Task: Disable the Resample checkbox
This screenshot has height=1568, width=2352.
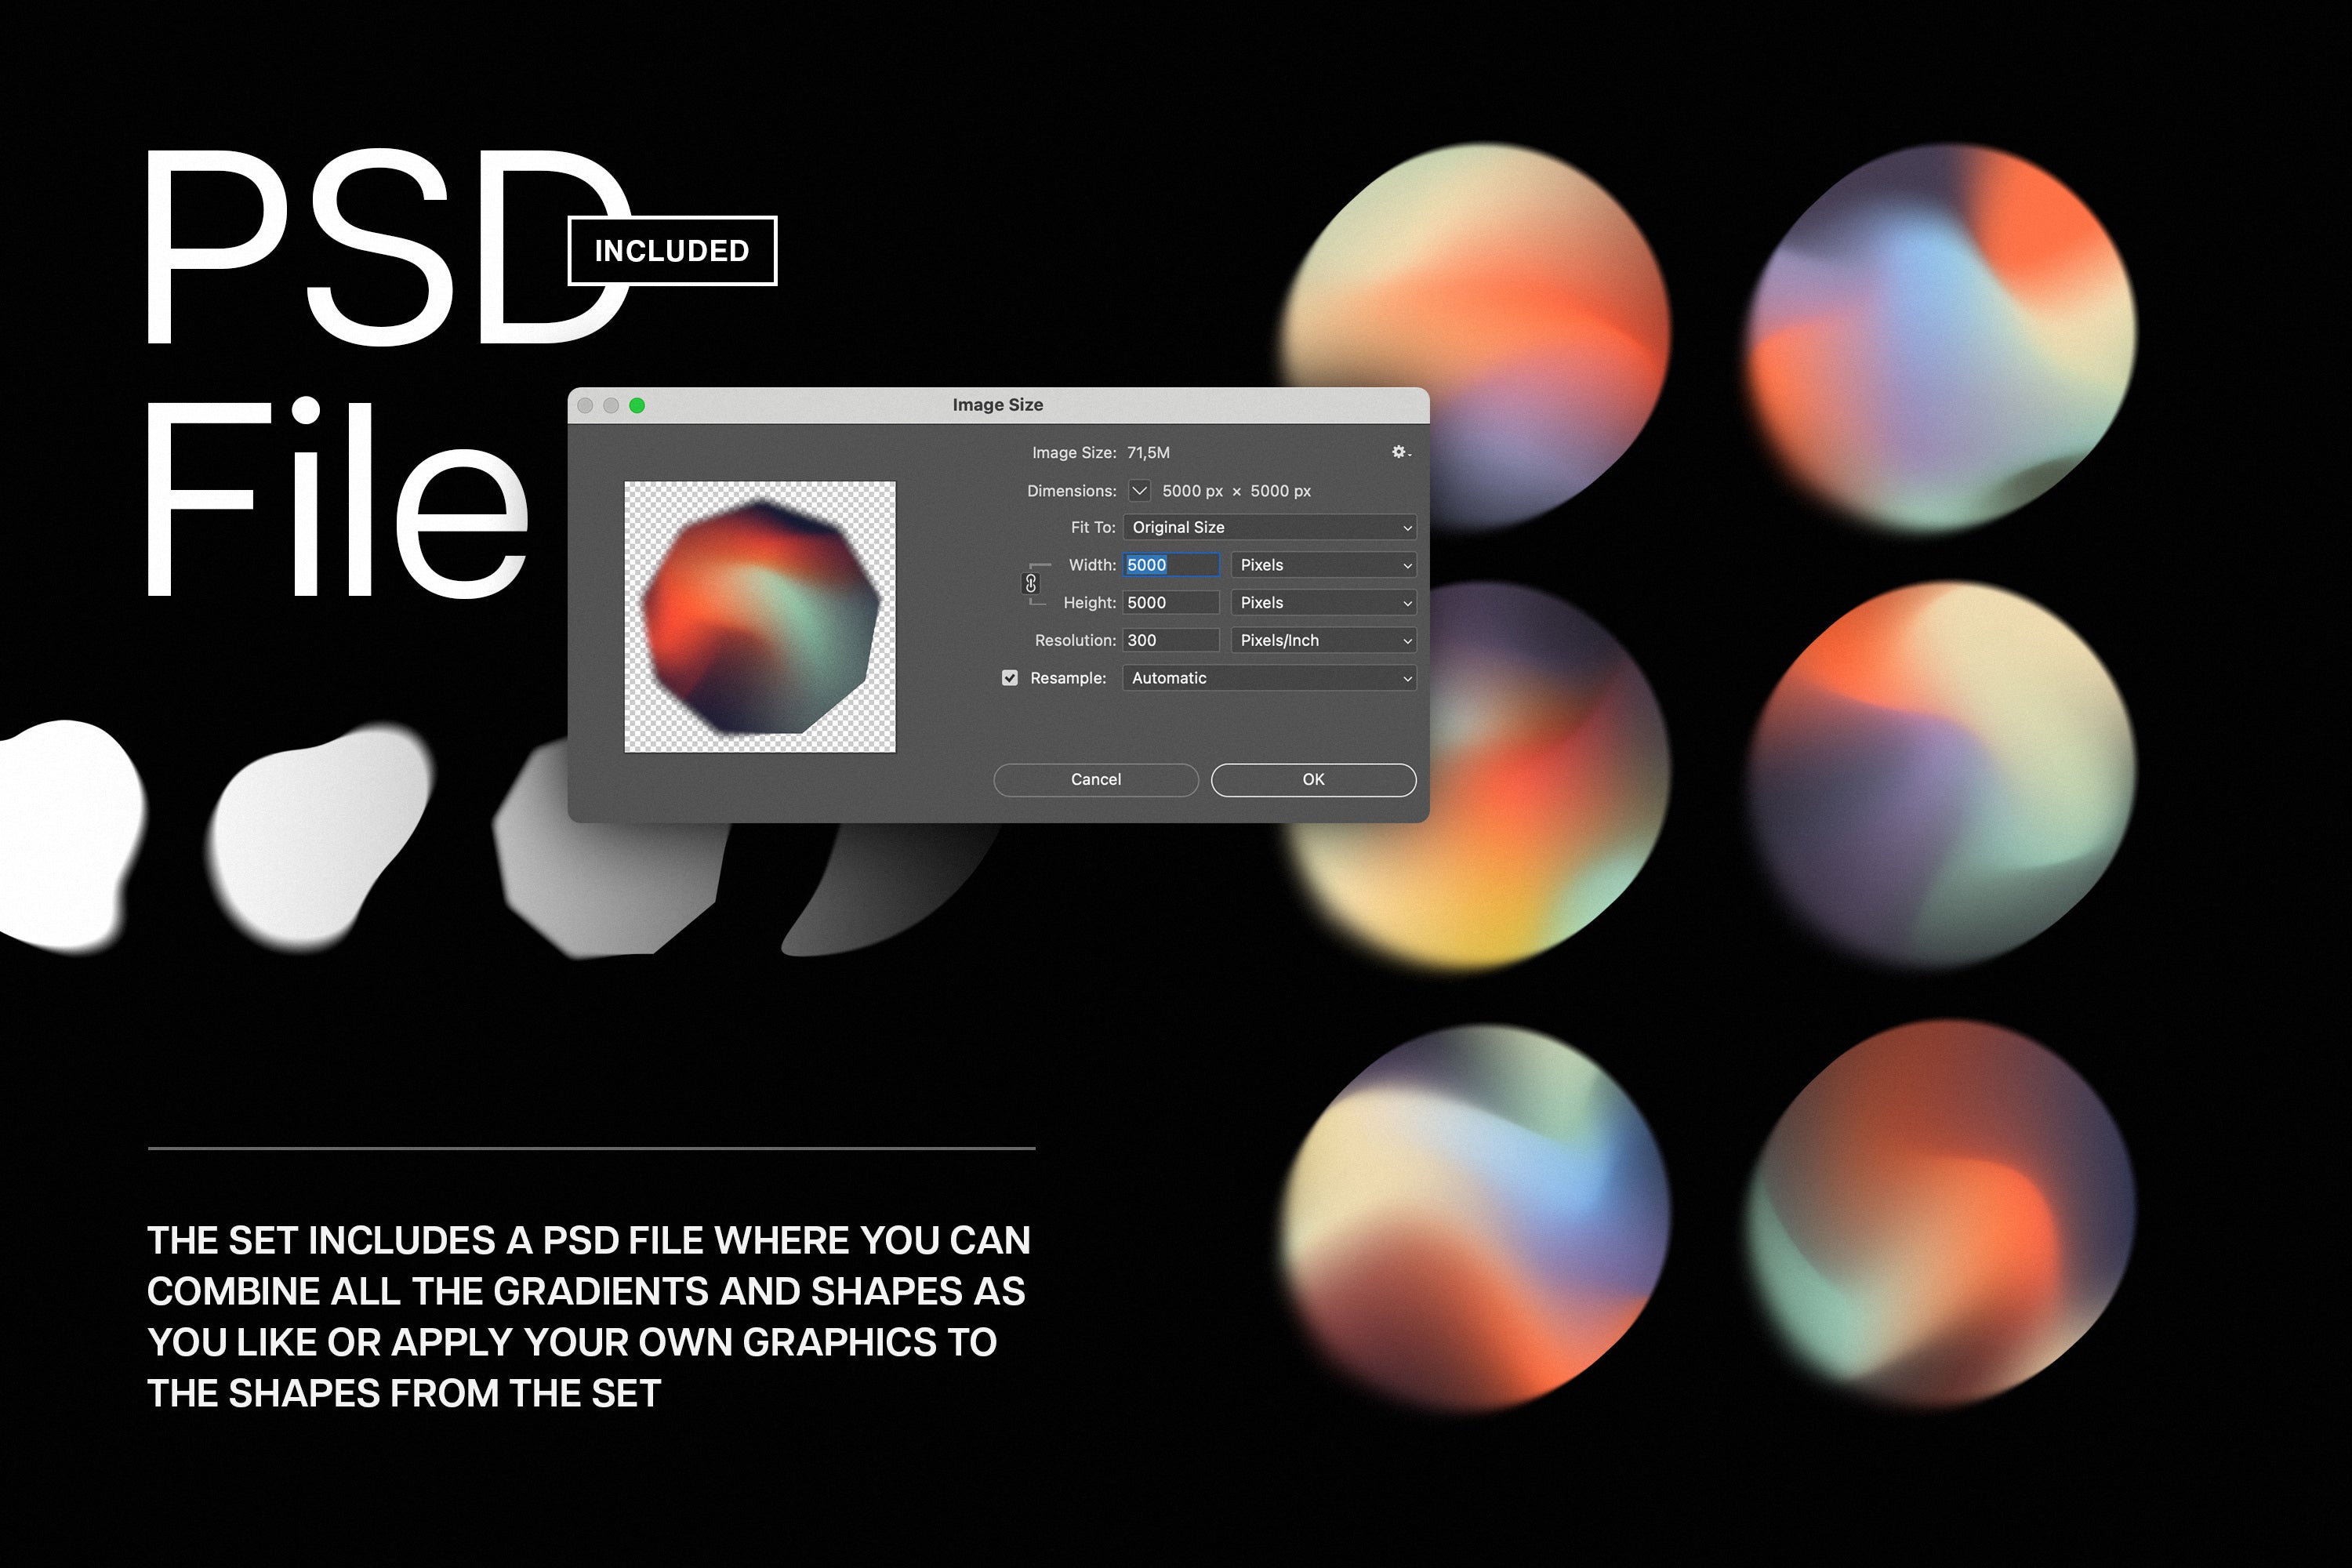Action: 1010,677
